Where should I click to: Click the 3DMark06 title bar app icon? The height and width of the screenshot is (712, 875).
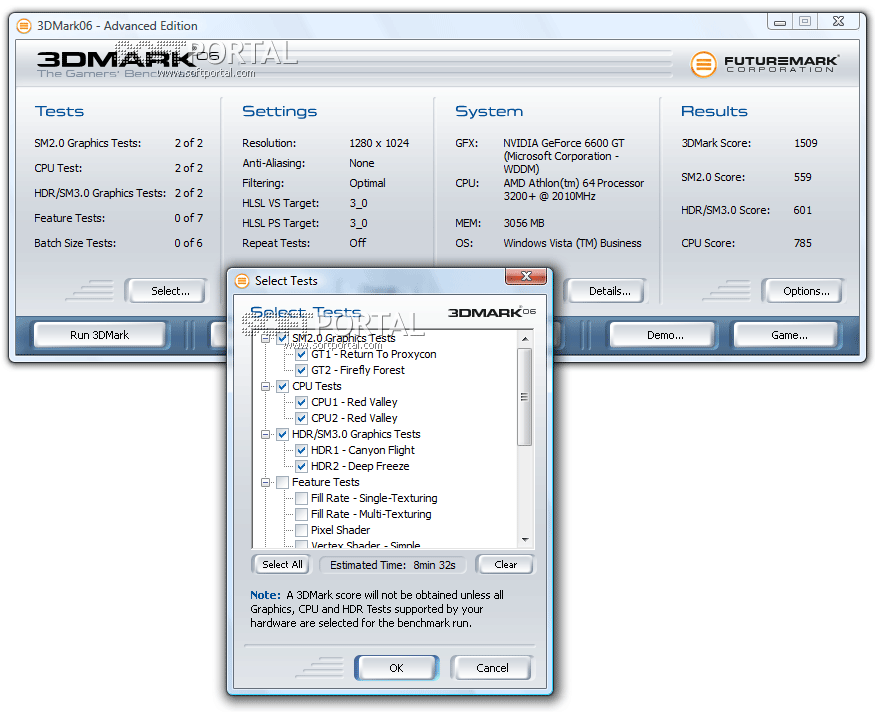[24, 26]
